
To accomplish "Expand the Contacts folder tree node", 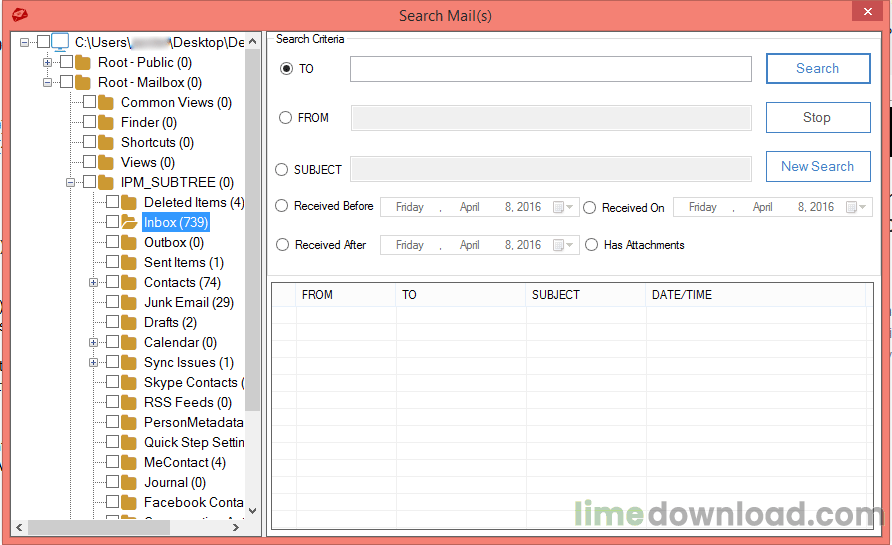I will [93, 283].
